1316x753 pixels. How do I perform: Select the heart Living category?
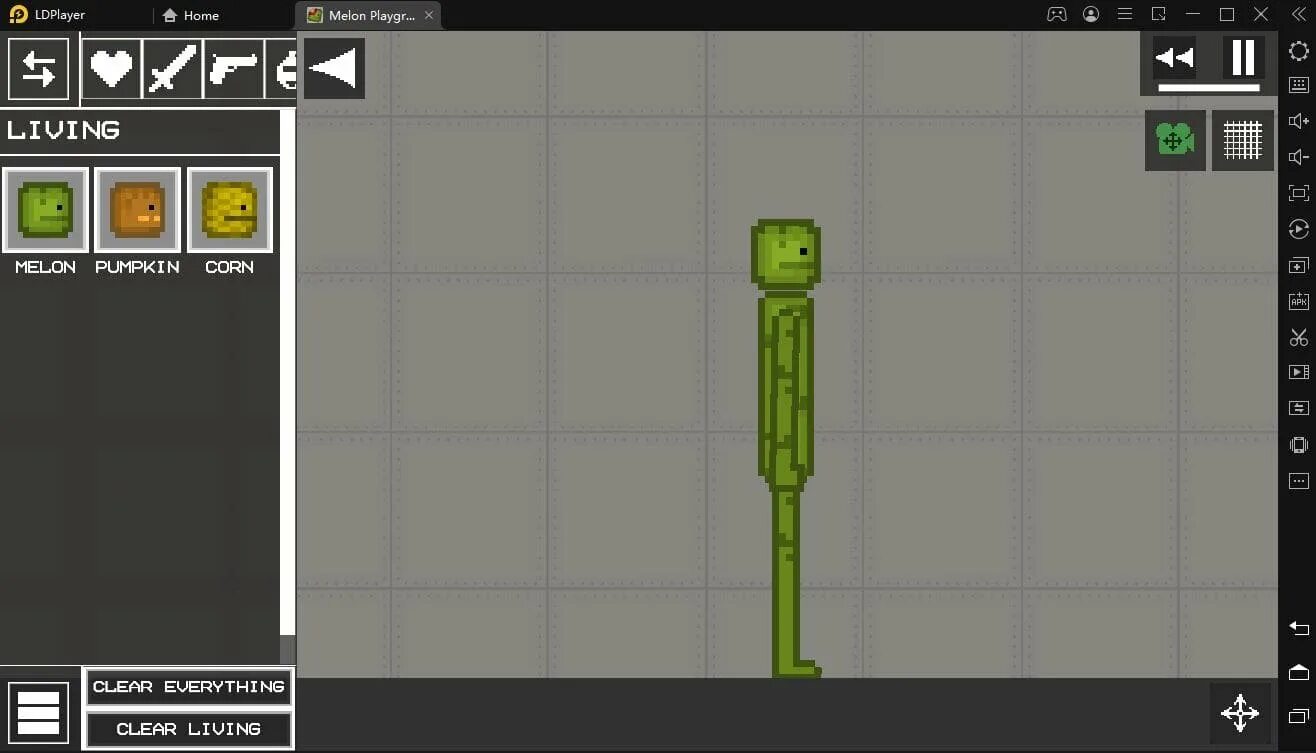pos(111,69)
